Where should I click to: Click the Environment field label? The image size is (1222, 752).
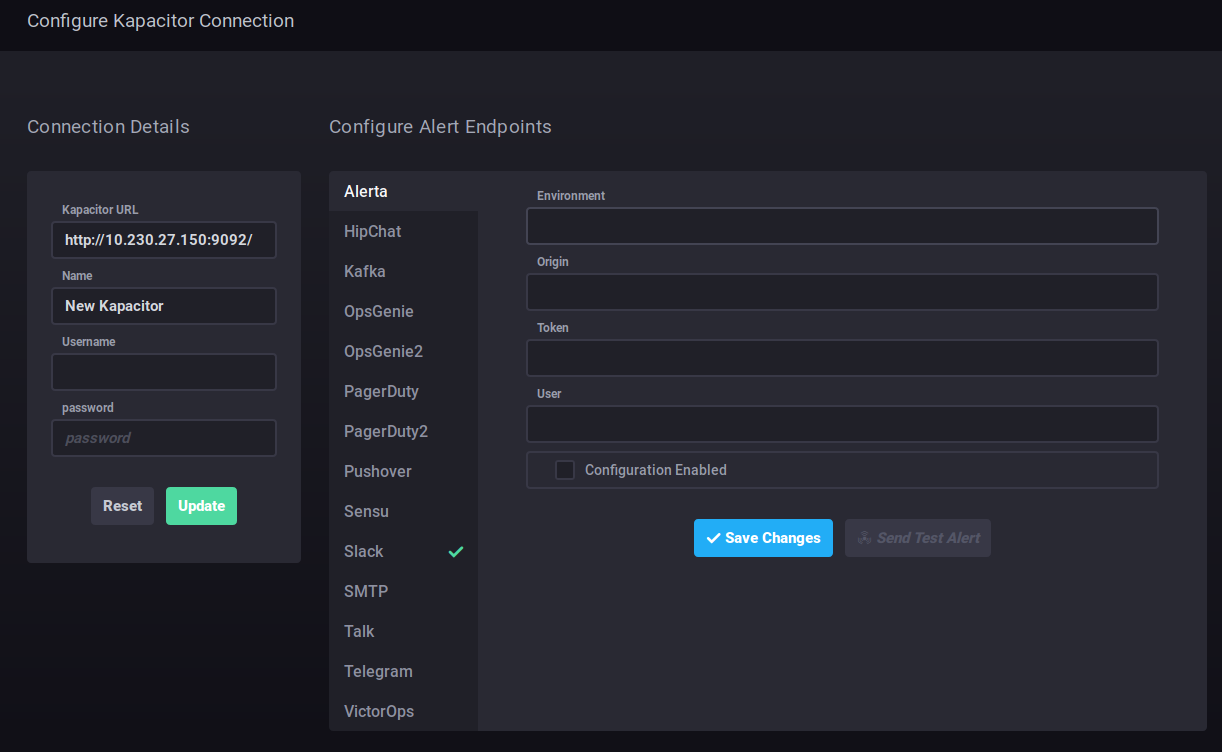point(571,196)
